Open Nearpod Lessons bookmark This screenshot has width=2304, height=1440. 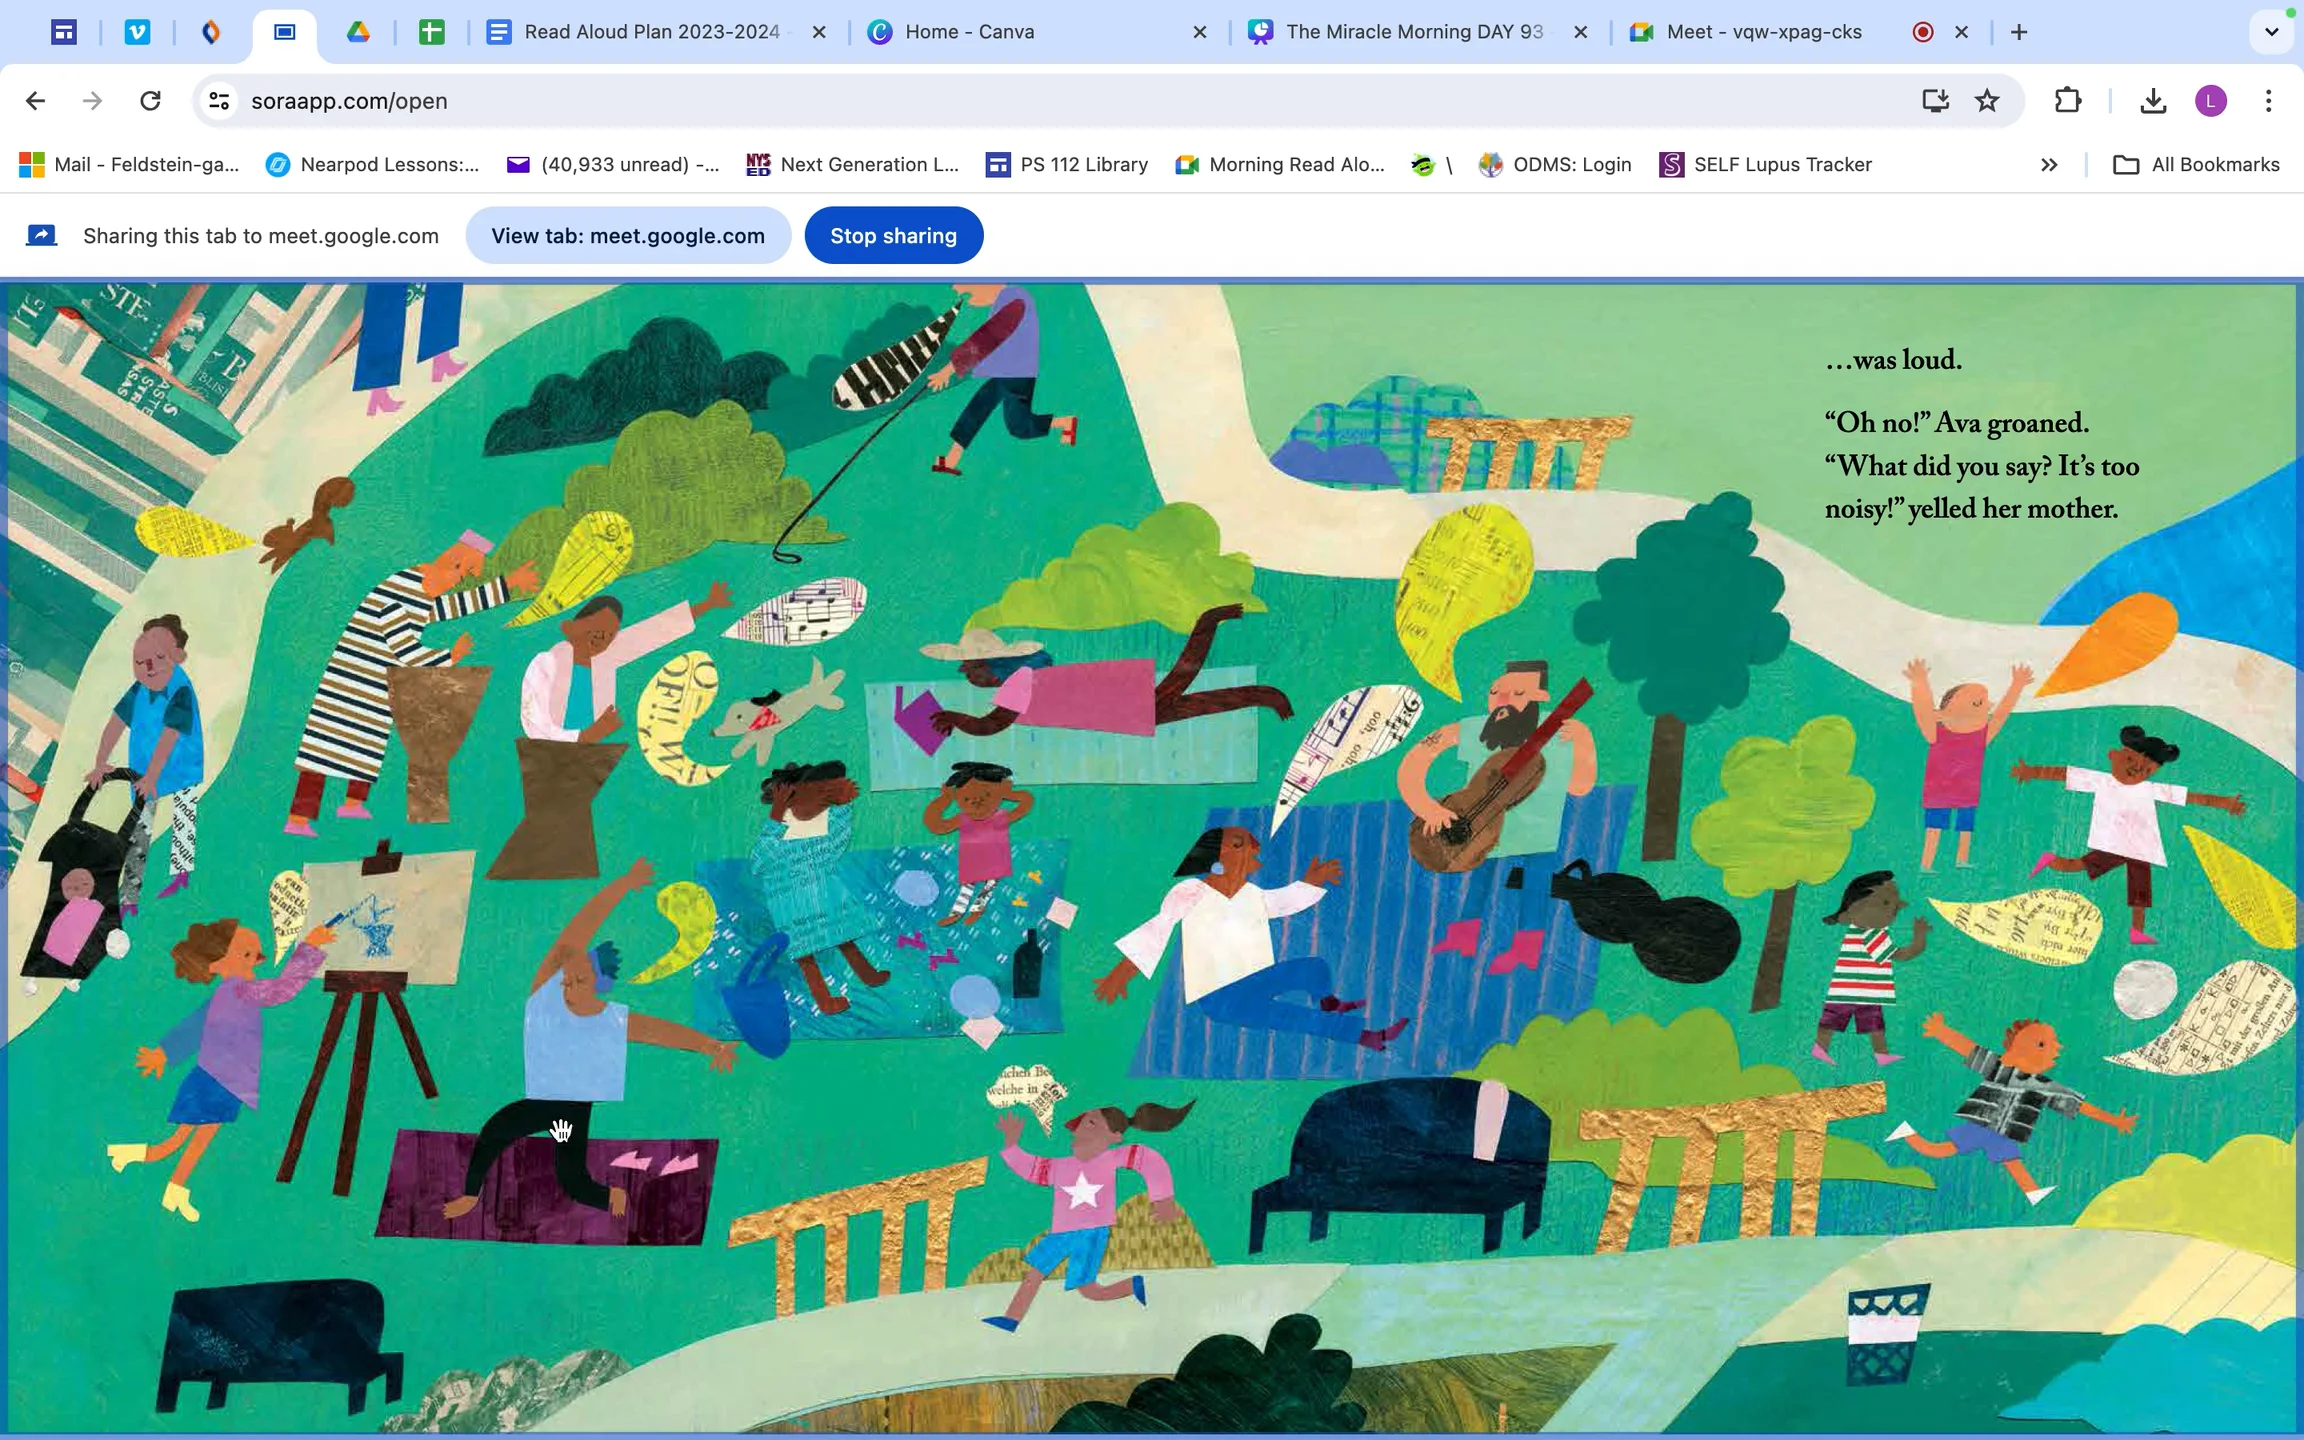[373, 164]
